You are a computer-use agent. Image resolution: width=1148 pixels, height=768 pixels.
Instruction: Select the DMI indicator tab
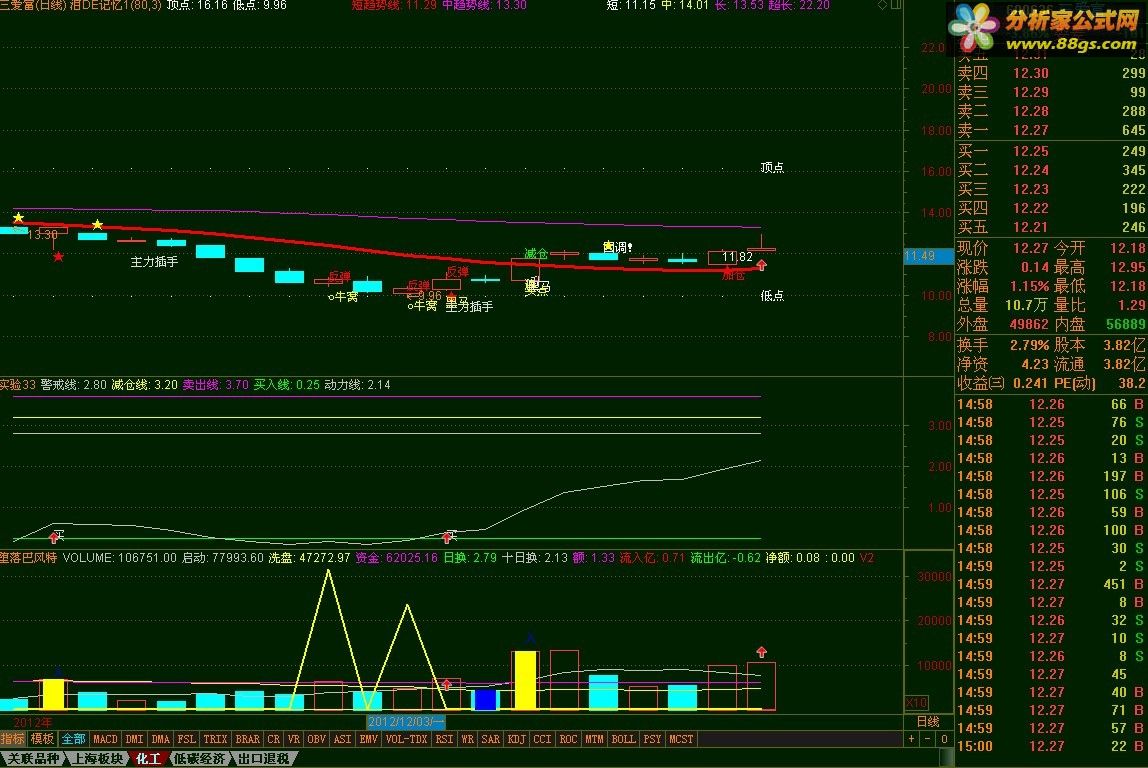134,739
